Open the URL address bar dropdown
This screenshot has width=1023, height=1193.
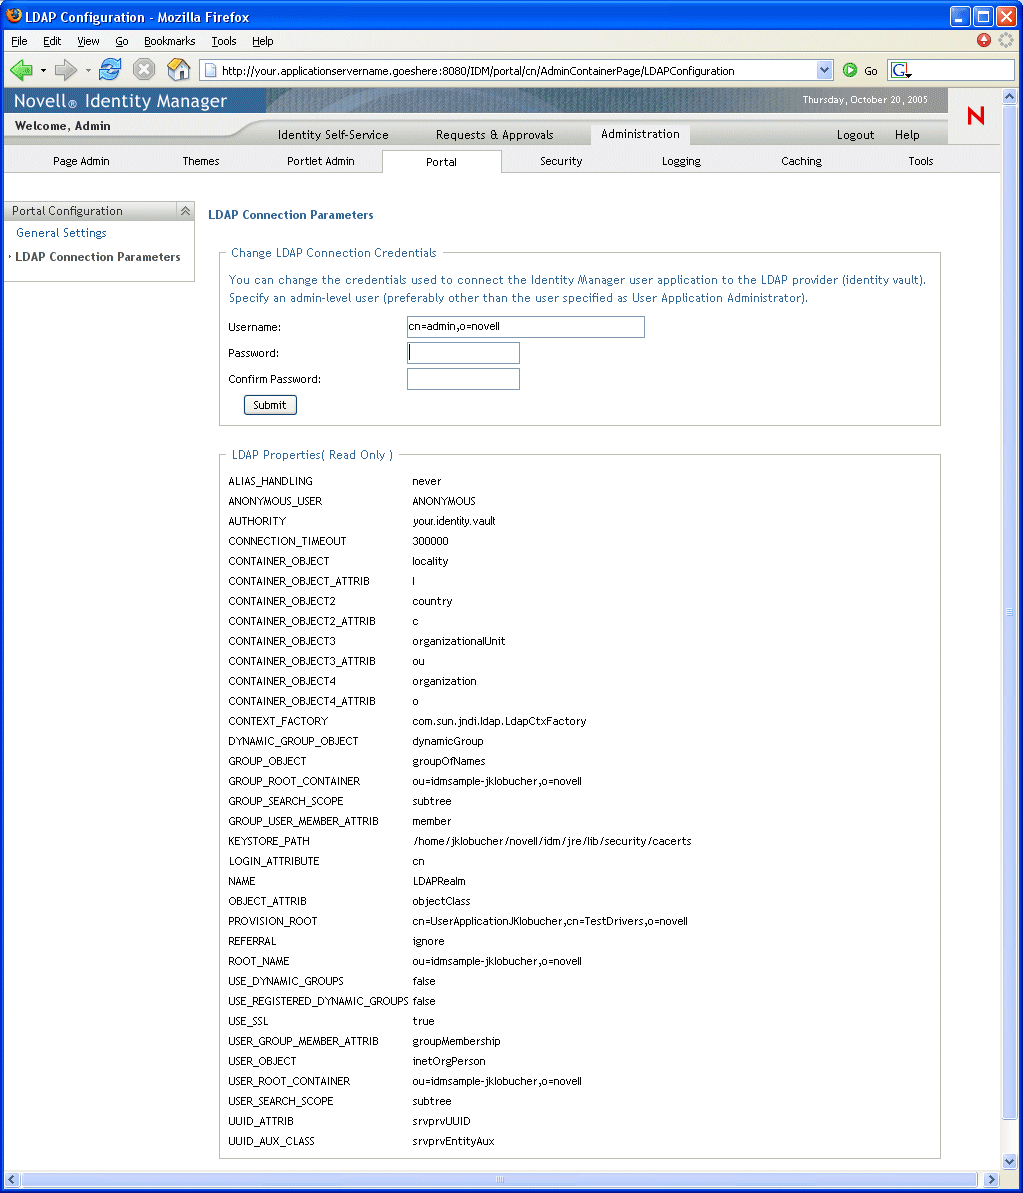(x=824, y=70)
